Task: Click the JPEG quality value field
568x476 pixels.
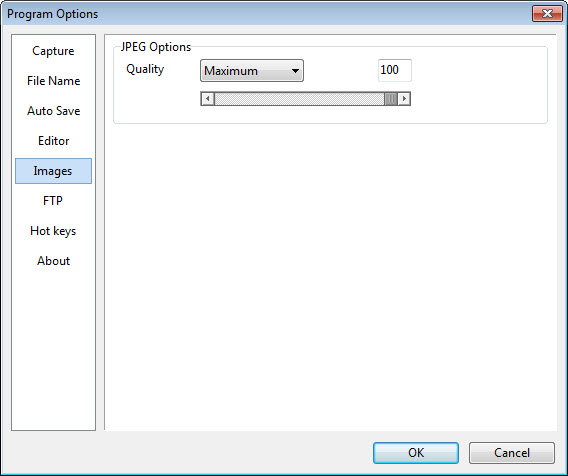Action: pyautogui.click(x=394, y=70)
